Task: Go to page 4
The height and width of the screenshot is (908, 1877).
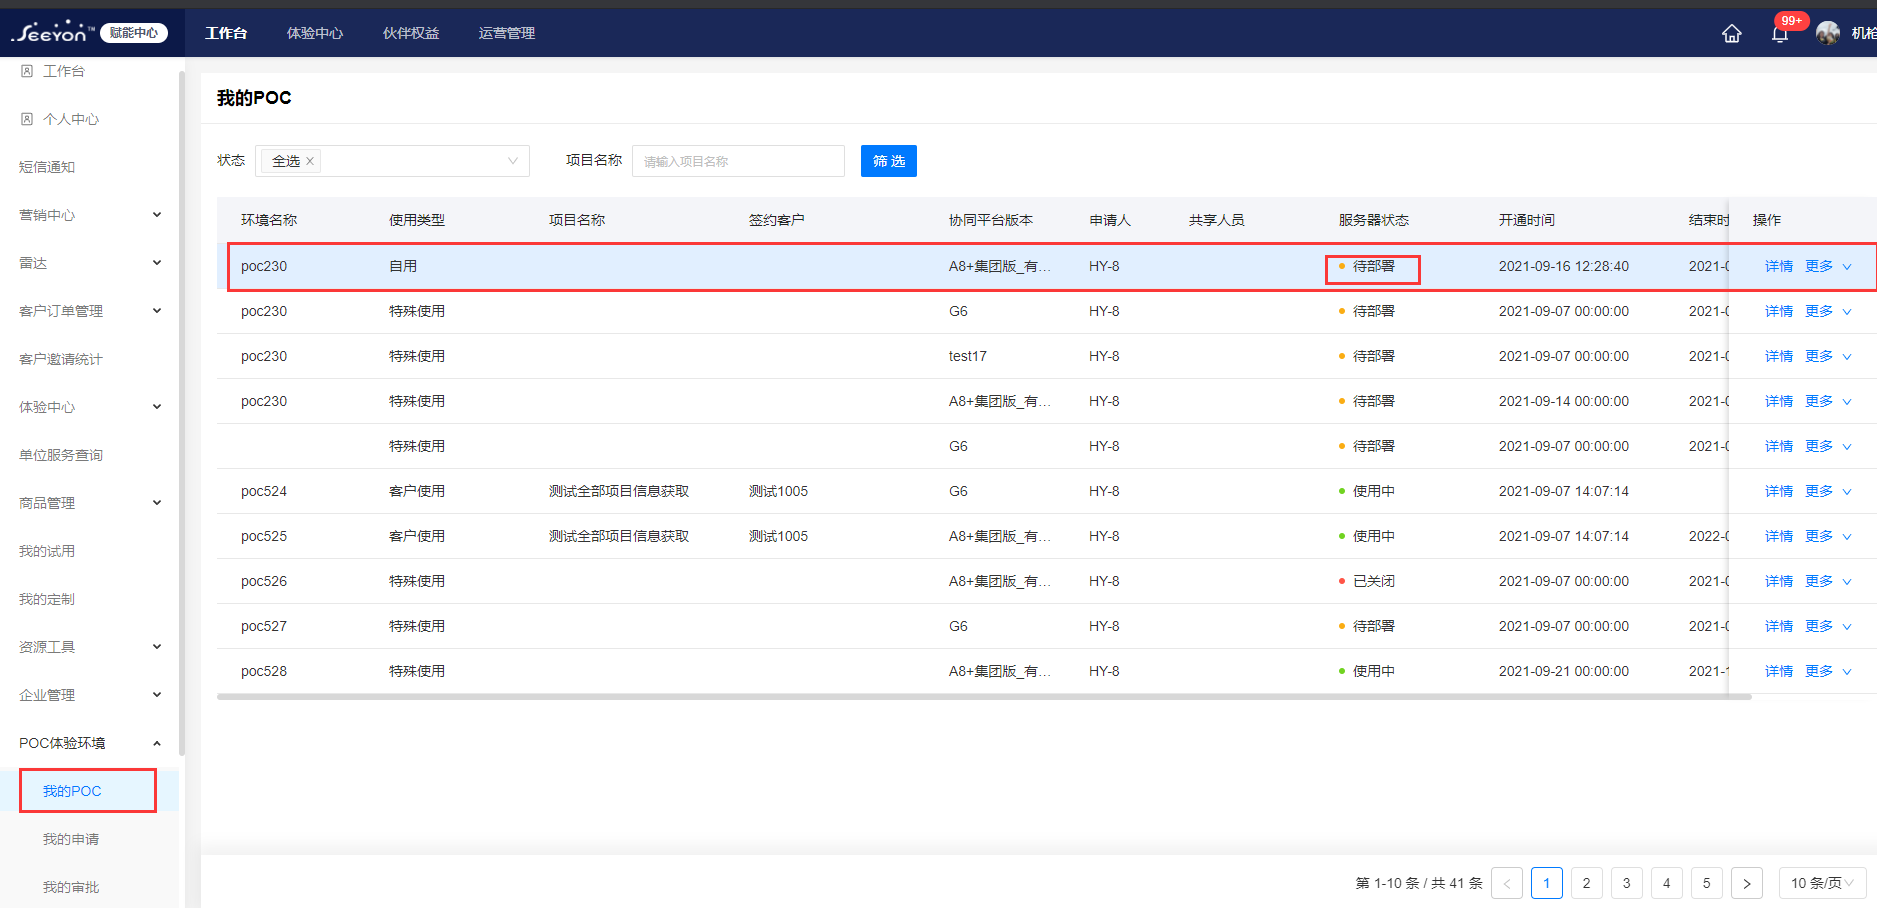Action: pos(1667,883)
